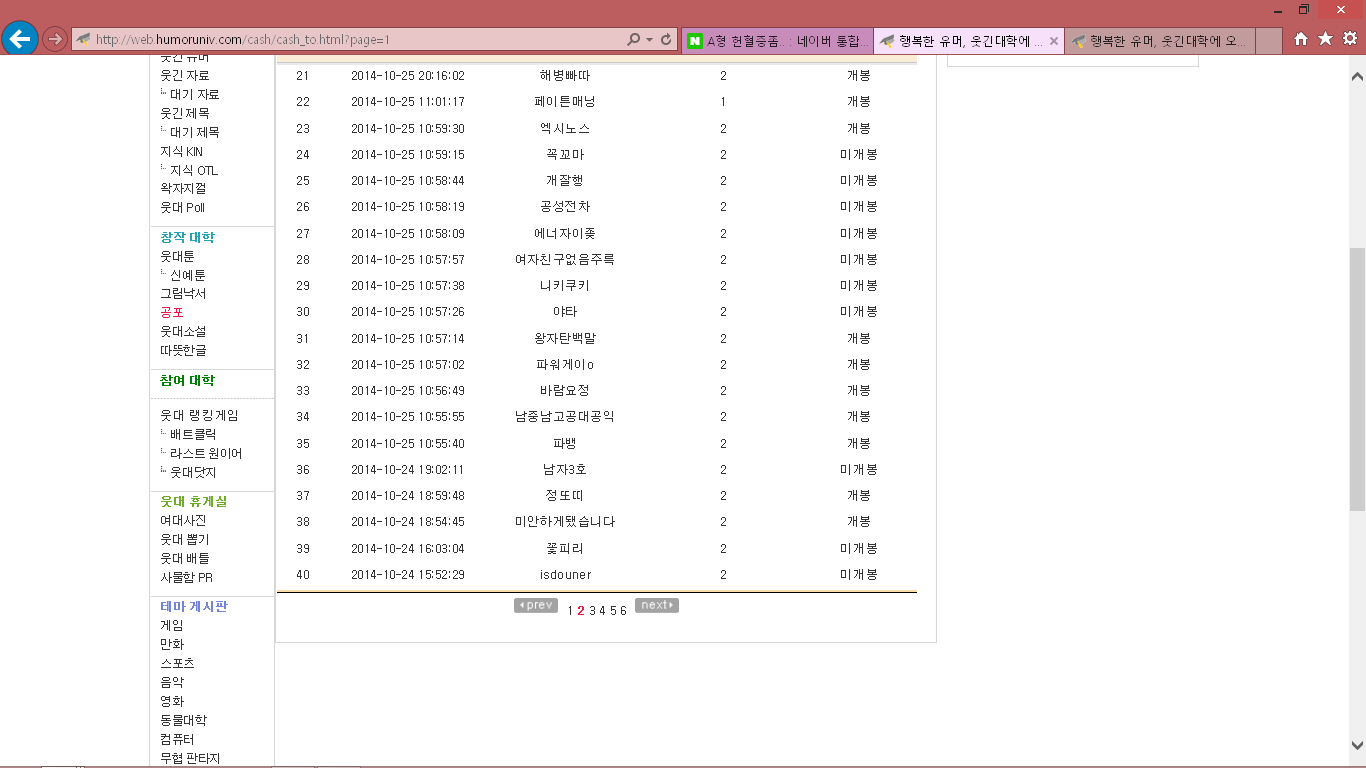Click the search magnifier in address bar
Viewport: 1366px width, 768px height.
[x=633, y=40]
